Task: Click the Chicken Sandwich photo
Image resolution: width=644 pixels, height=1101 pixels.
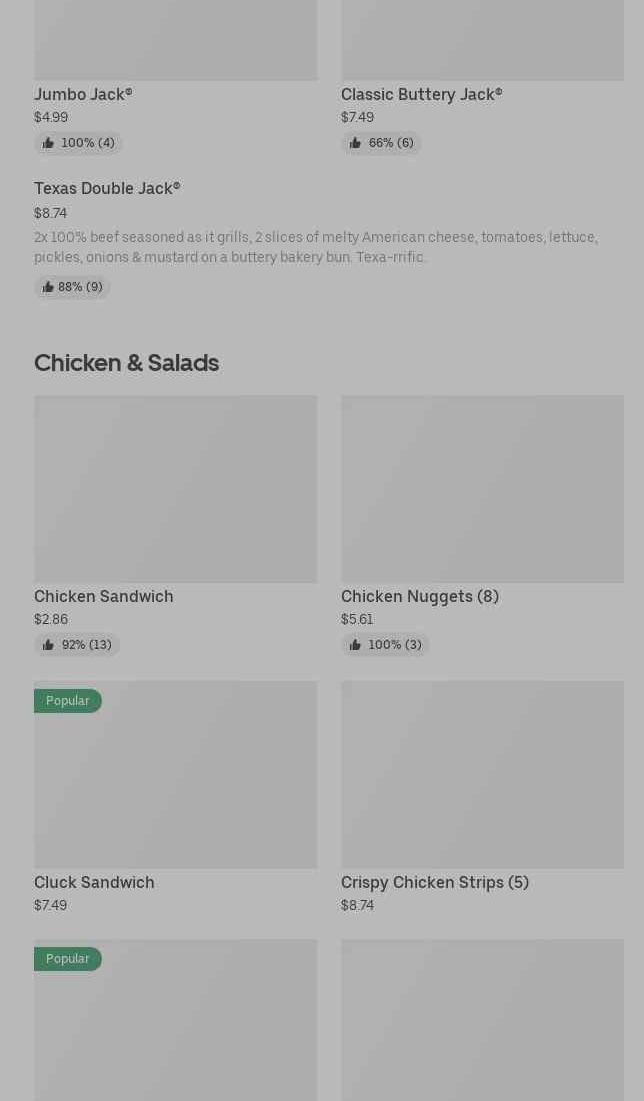Action: pyautogui.click(x=175, y=488)
